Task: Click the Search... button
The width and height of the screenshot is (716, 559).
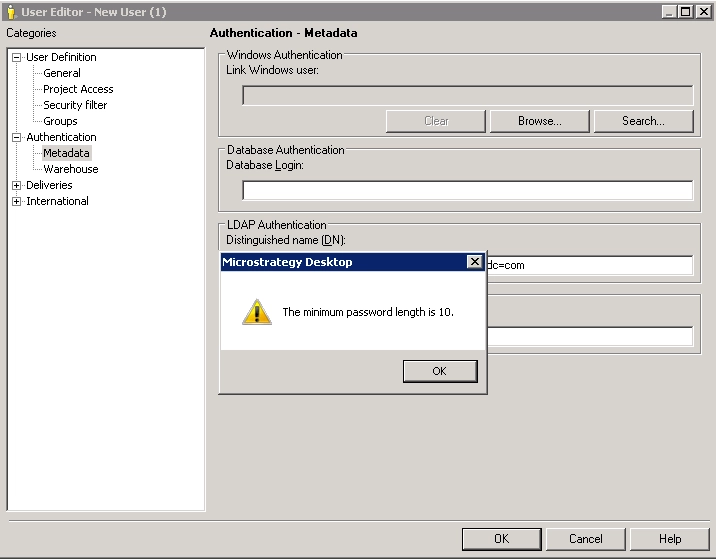Action: pos(643,121)
